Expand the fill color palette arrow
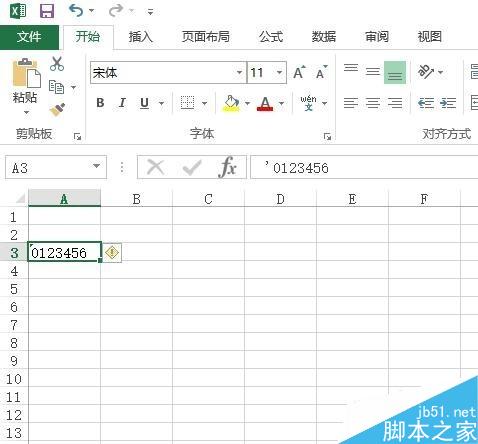The image size is (478, 444). point(247,103)
